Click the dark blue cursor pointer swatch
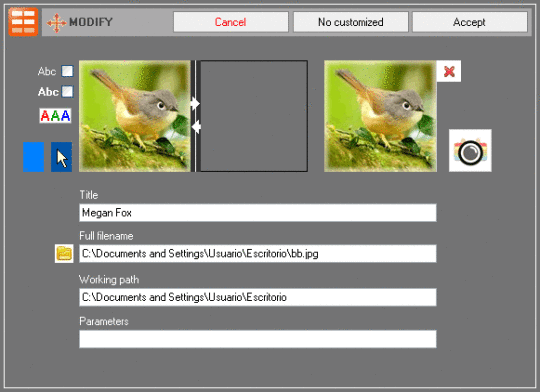The image size is (540, 392). pos(61,157)
